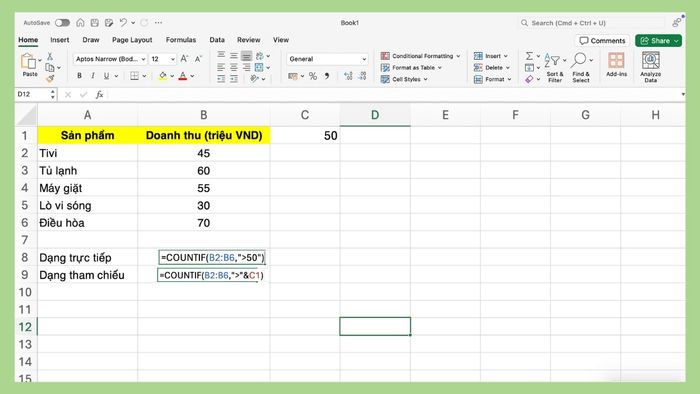Screen dimensions: 700x394
Task: Click the Increase Indent icon
Action: (x=234, y=79)
